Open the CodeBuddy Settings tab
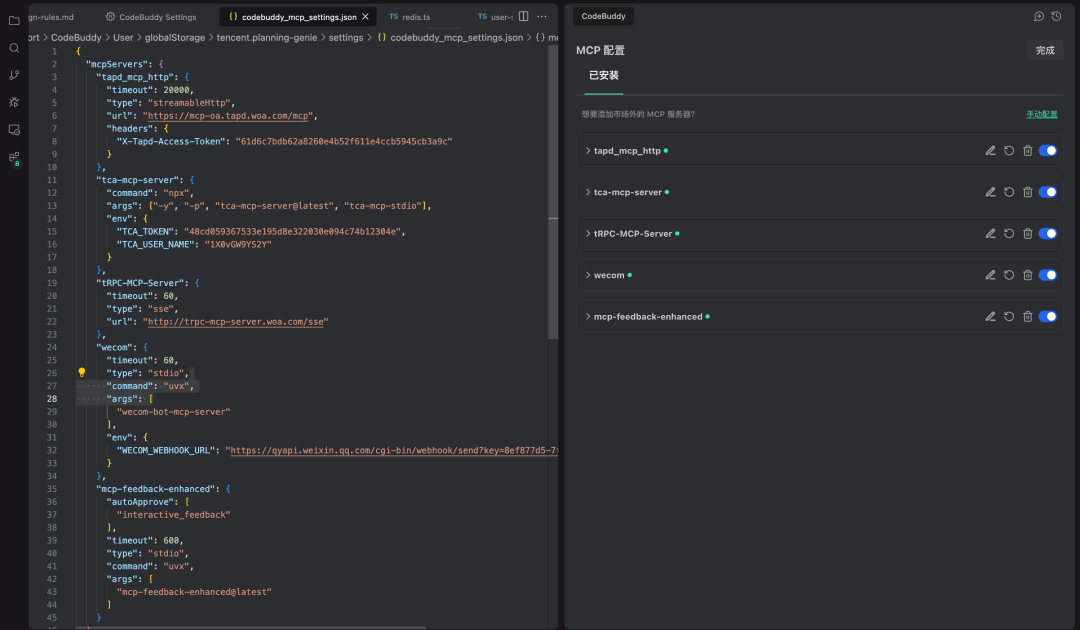 [157, 17]
